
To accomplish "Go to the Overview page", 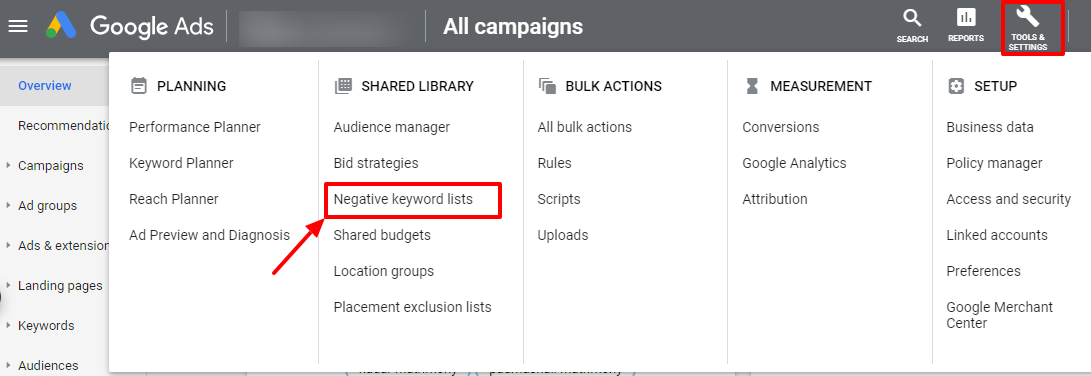I will 45,86.
